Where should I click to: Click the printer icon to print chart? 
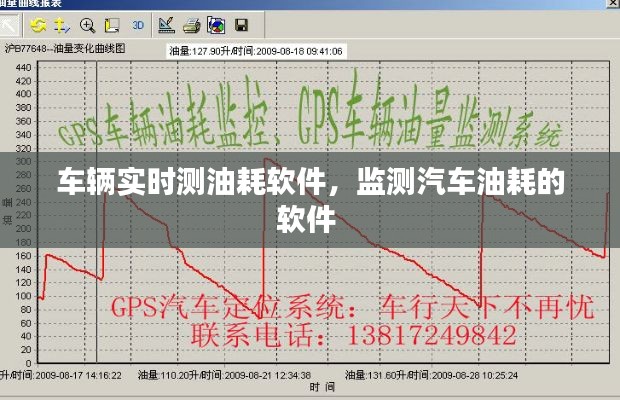point(192,26)
